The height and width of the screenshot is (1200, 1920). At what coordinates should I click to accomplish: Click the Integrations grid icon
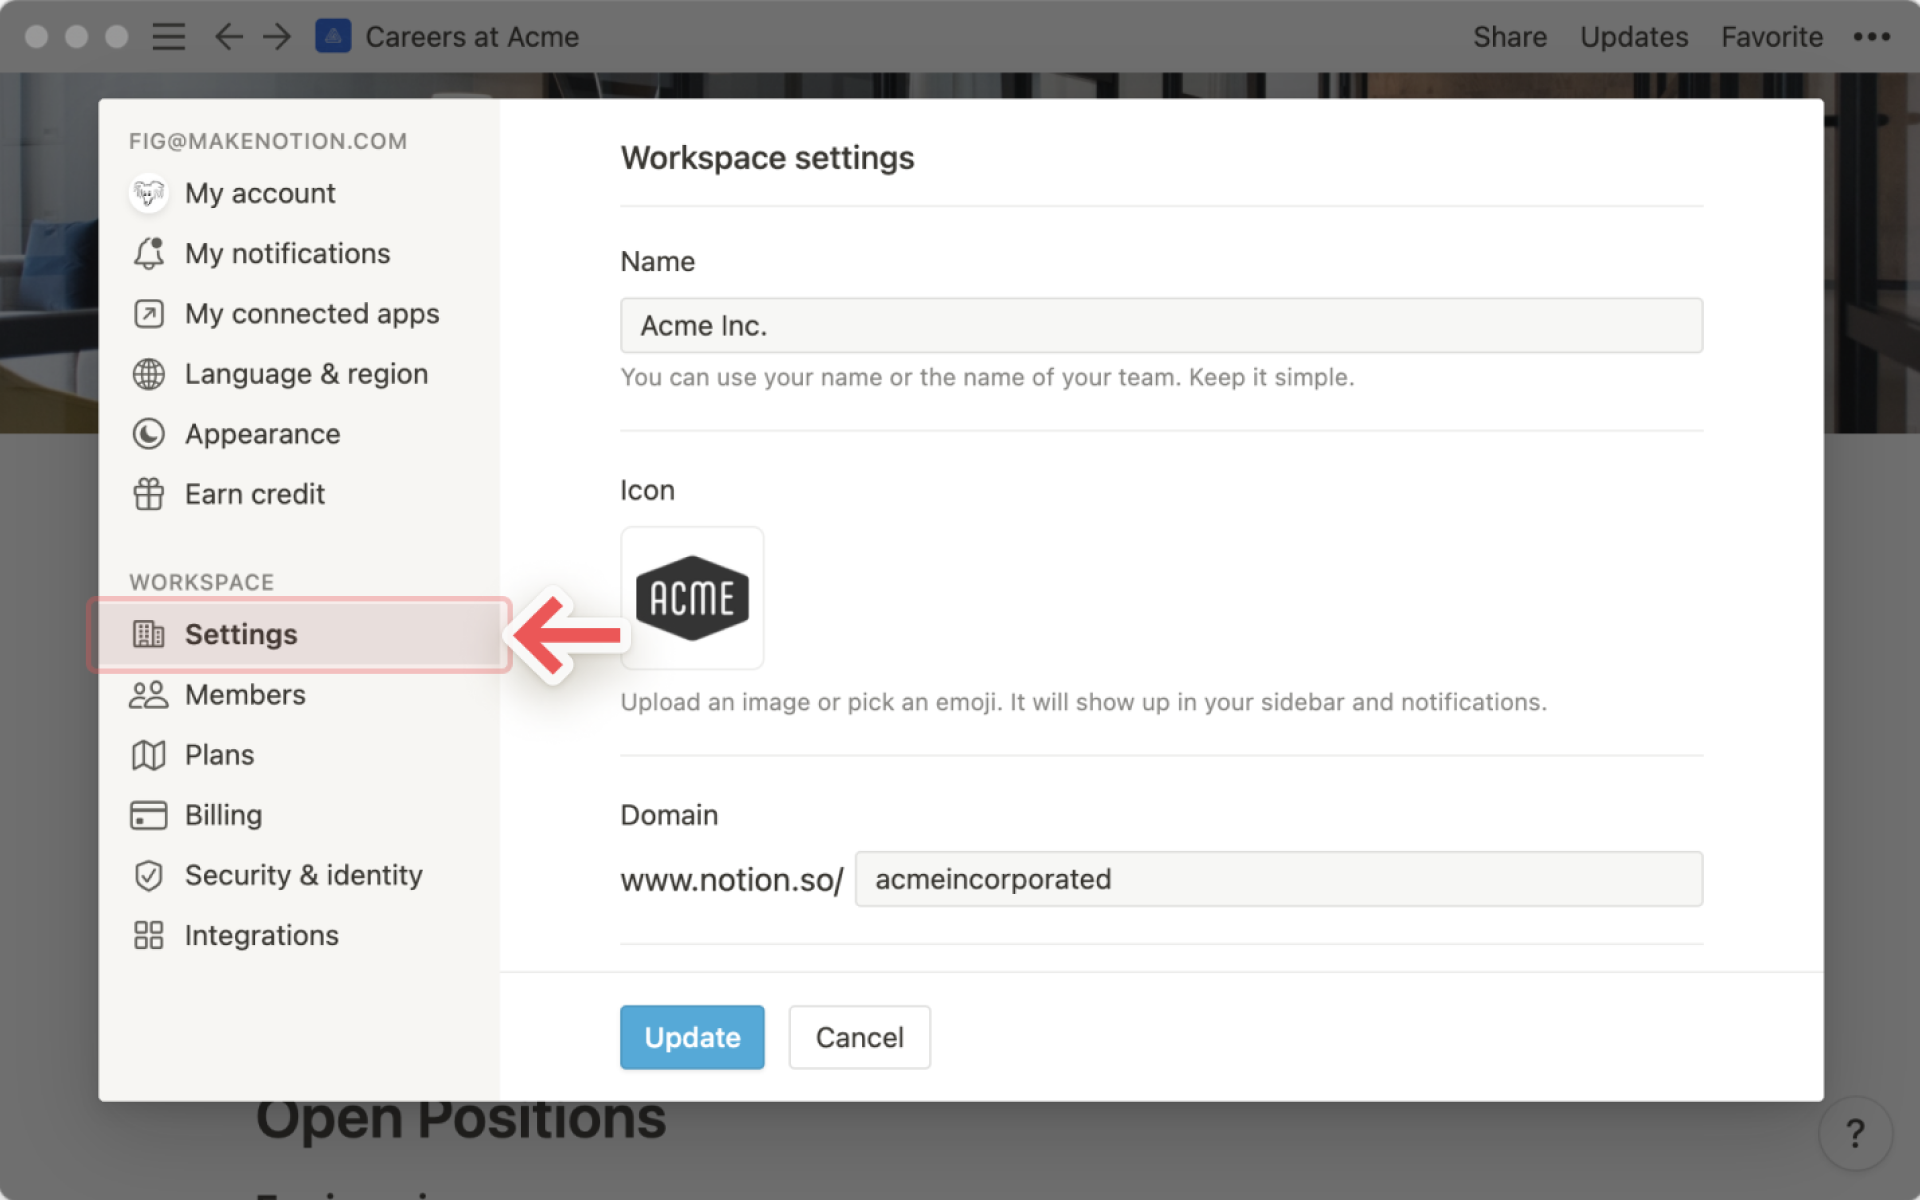point(149,935)
